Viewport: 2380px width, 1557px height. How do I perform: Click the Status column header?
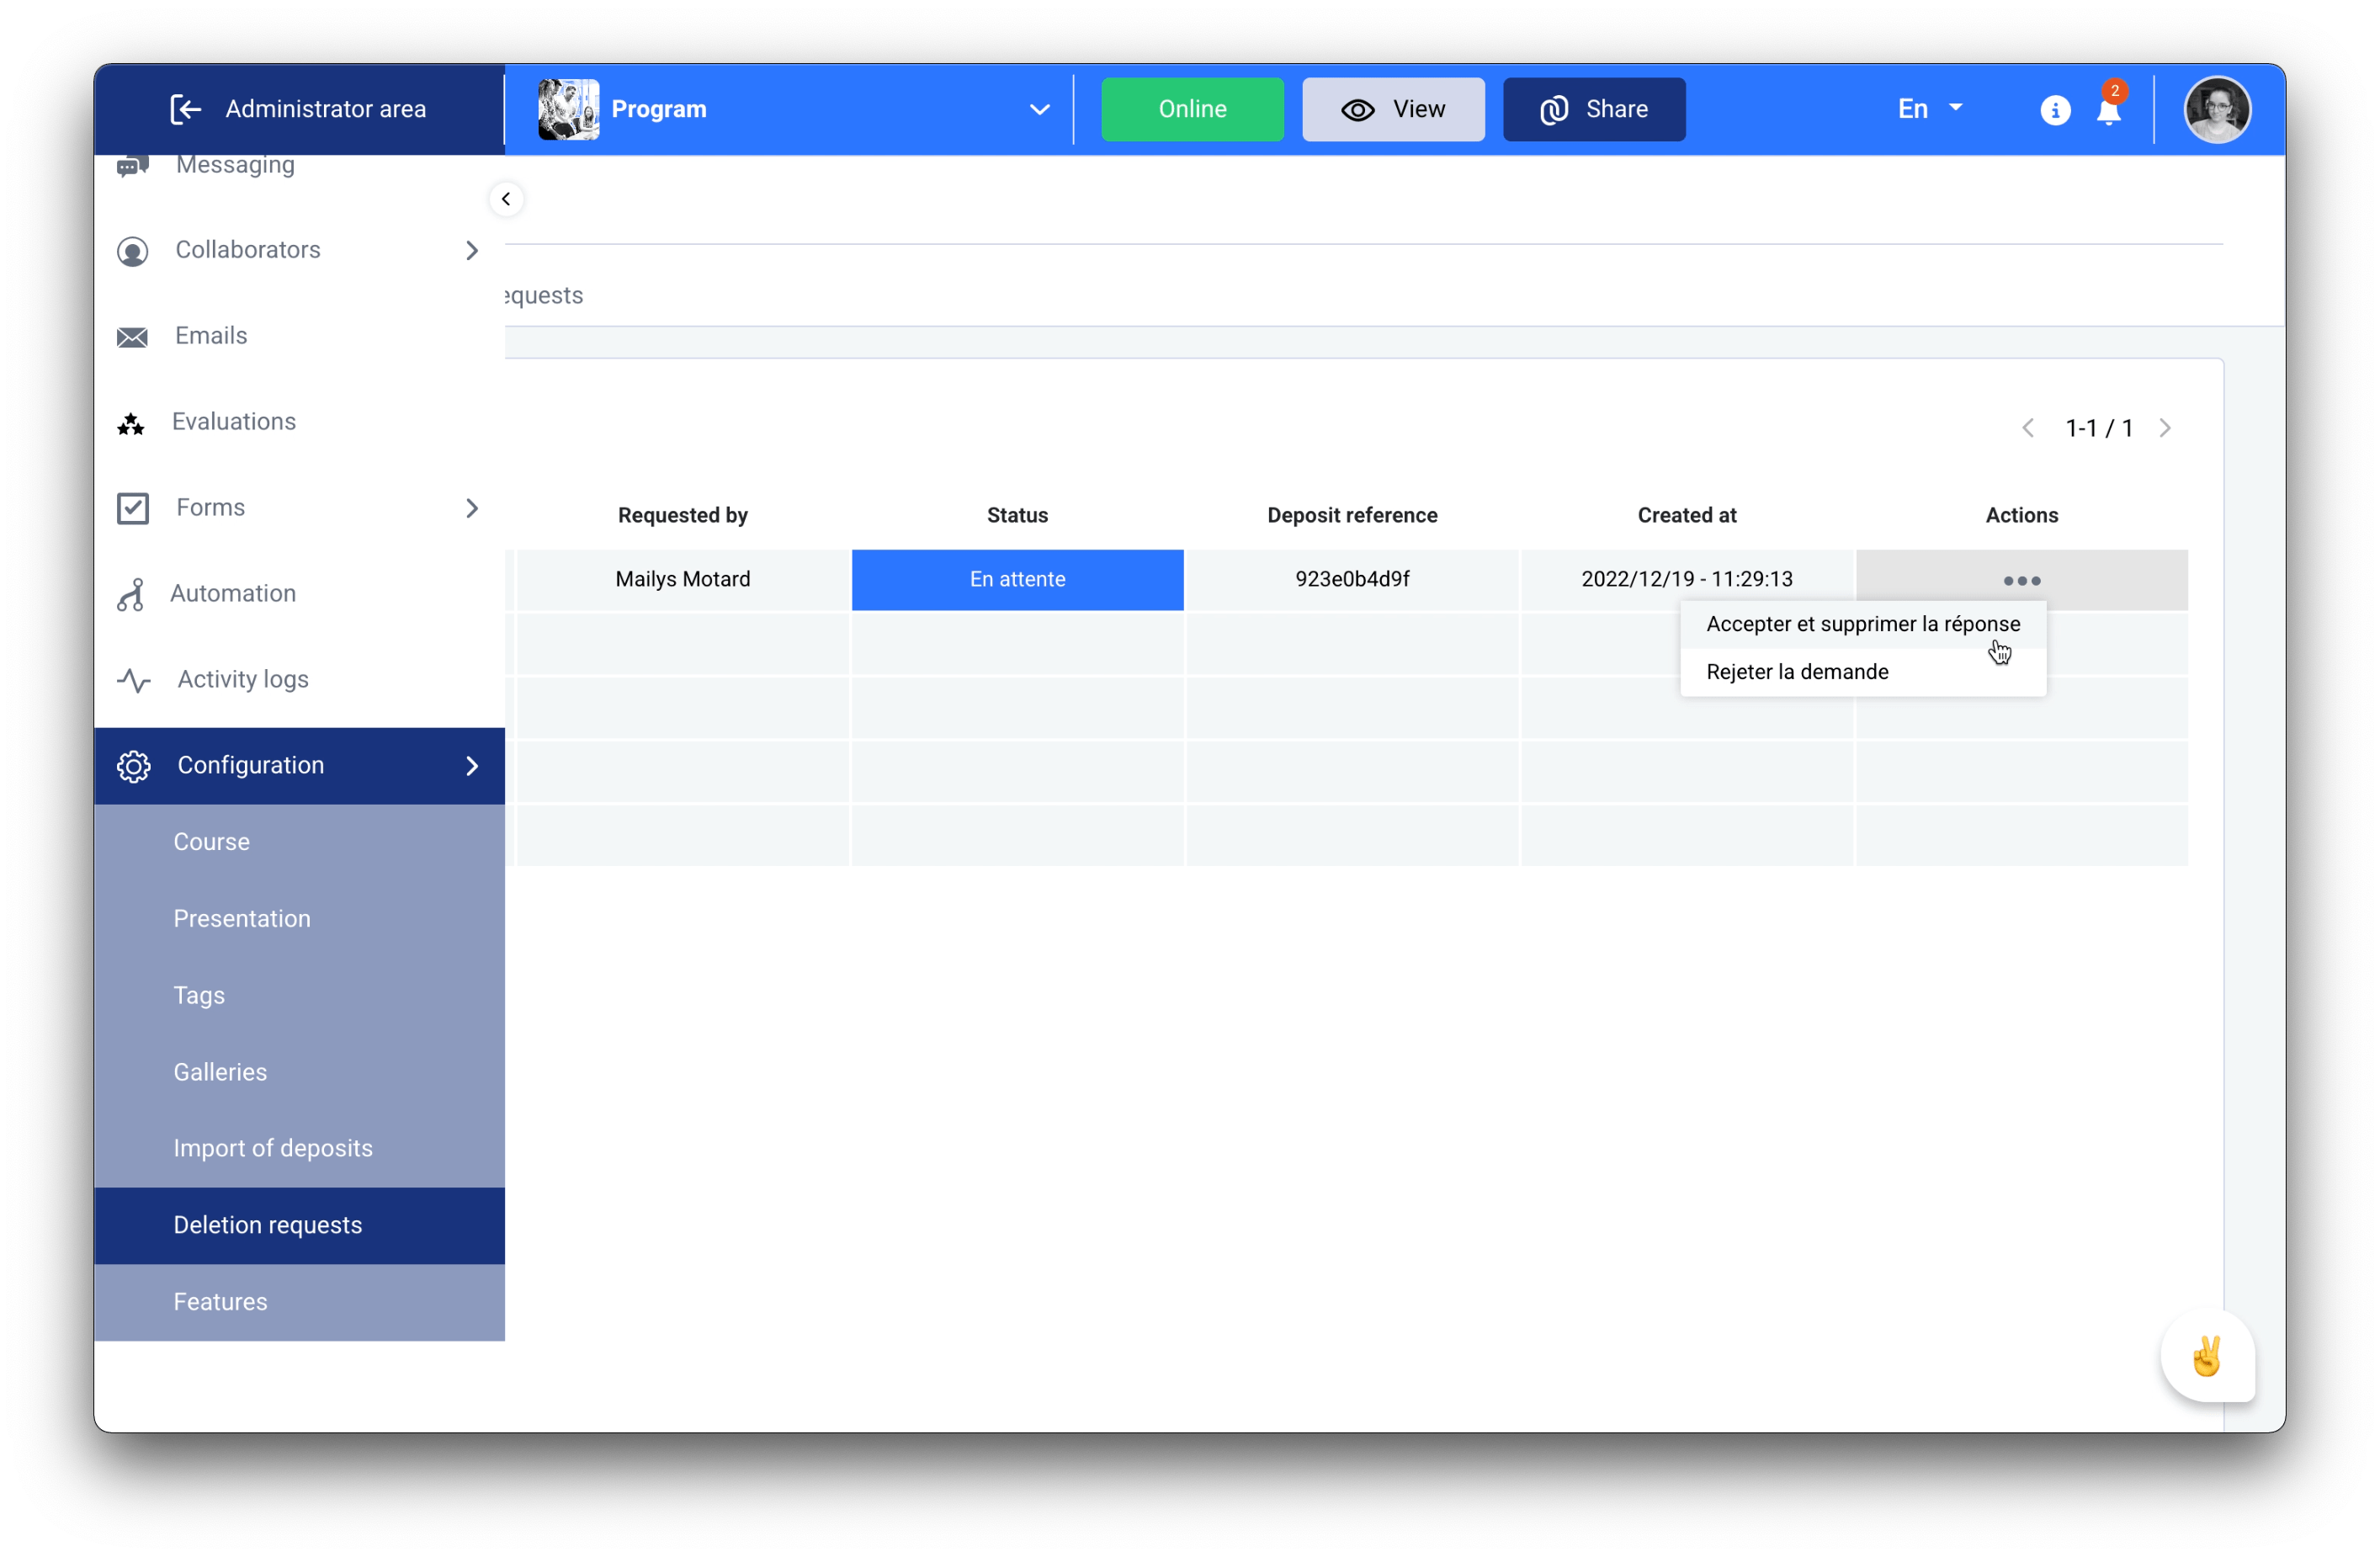(1017, 516)
